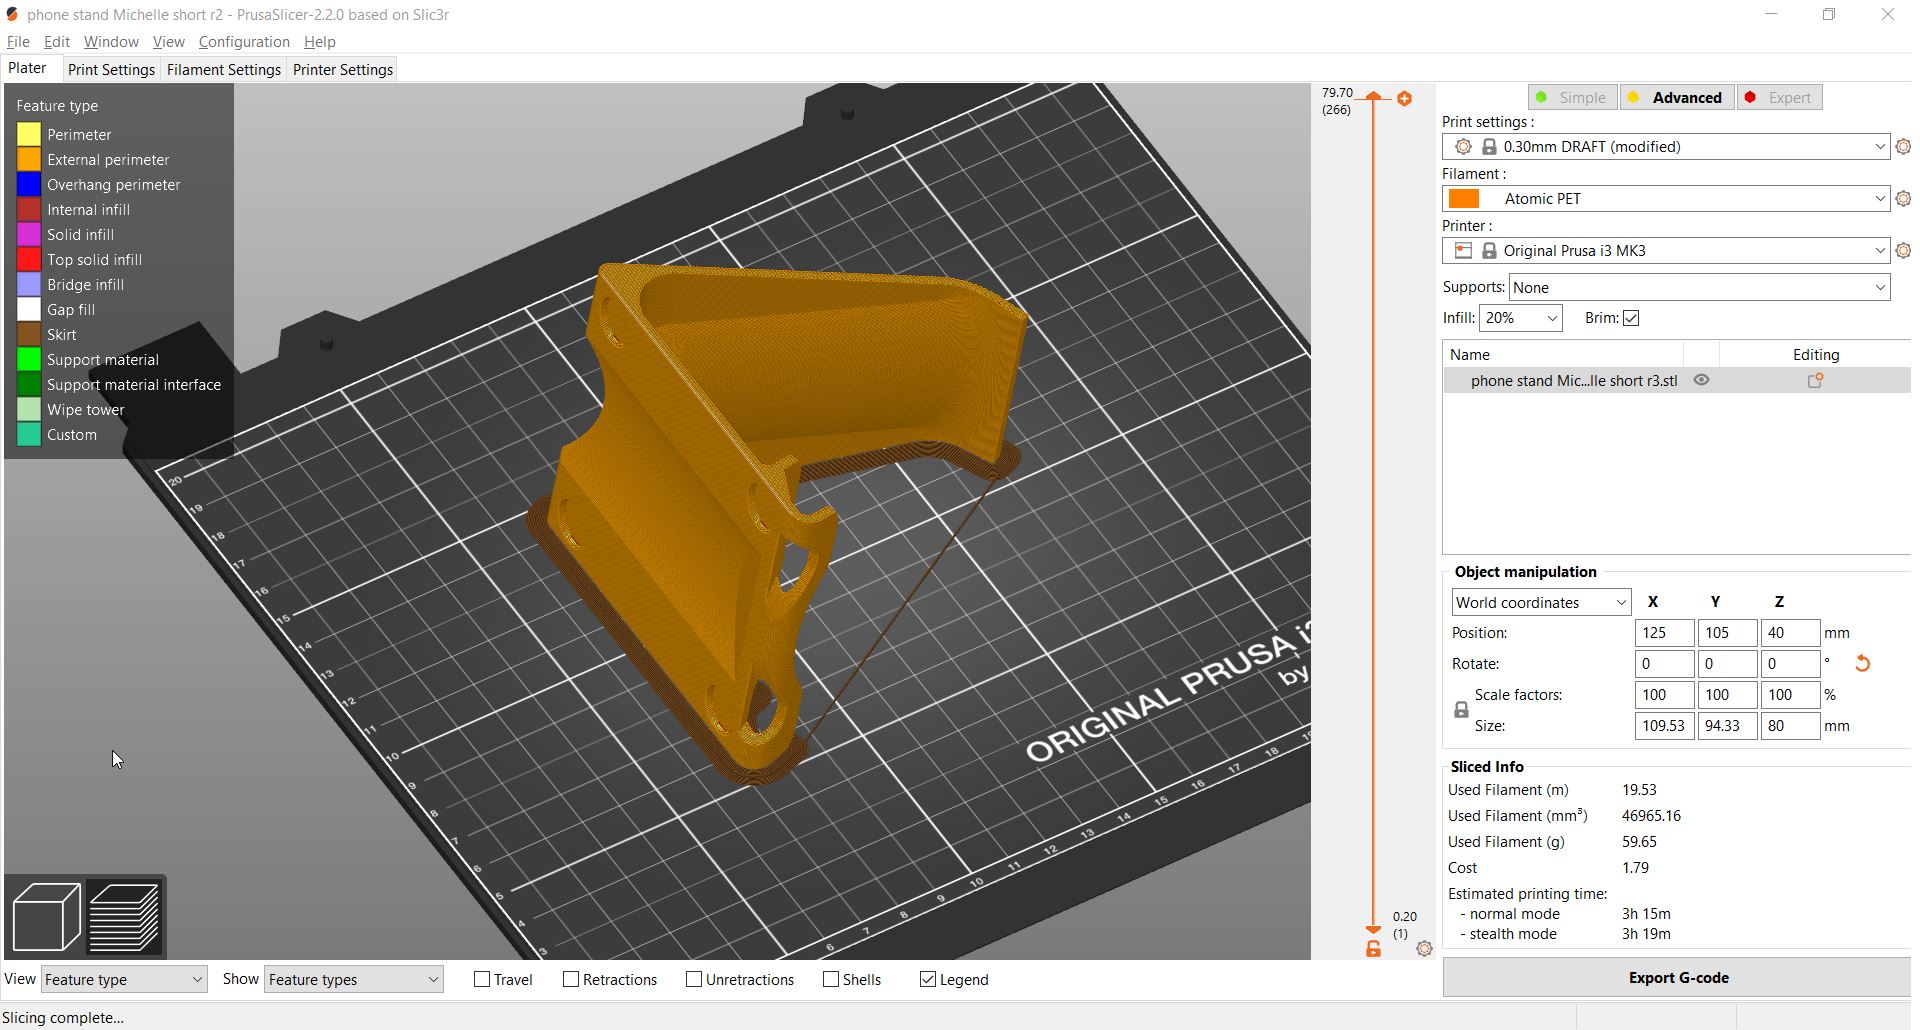Switch to Expert mode
This screenshot has height=1030, width=1920.
[1779, 98]
